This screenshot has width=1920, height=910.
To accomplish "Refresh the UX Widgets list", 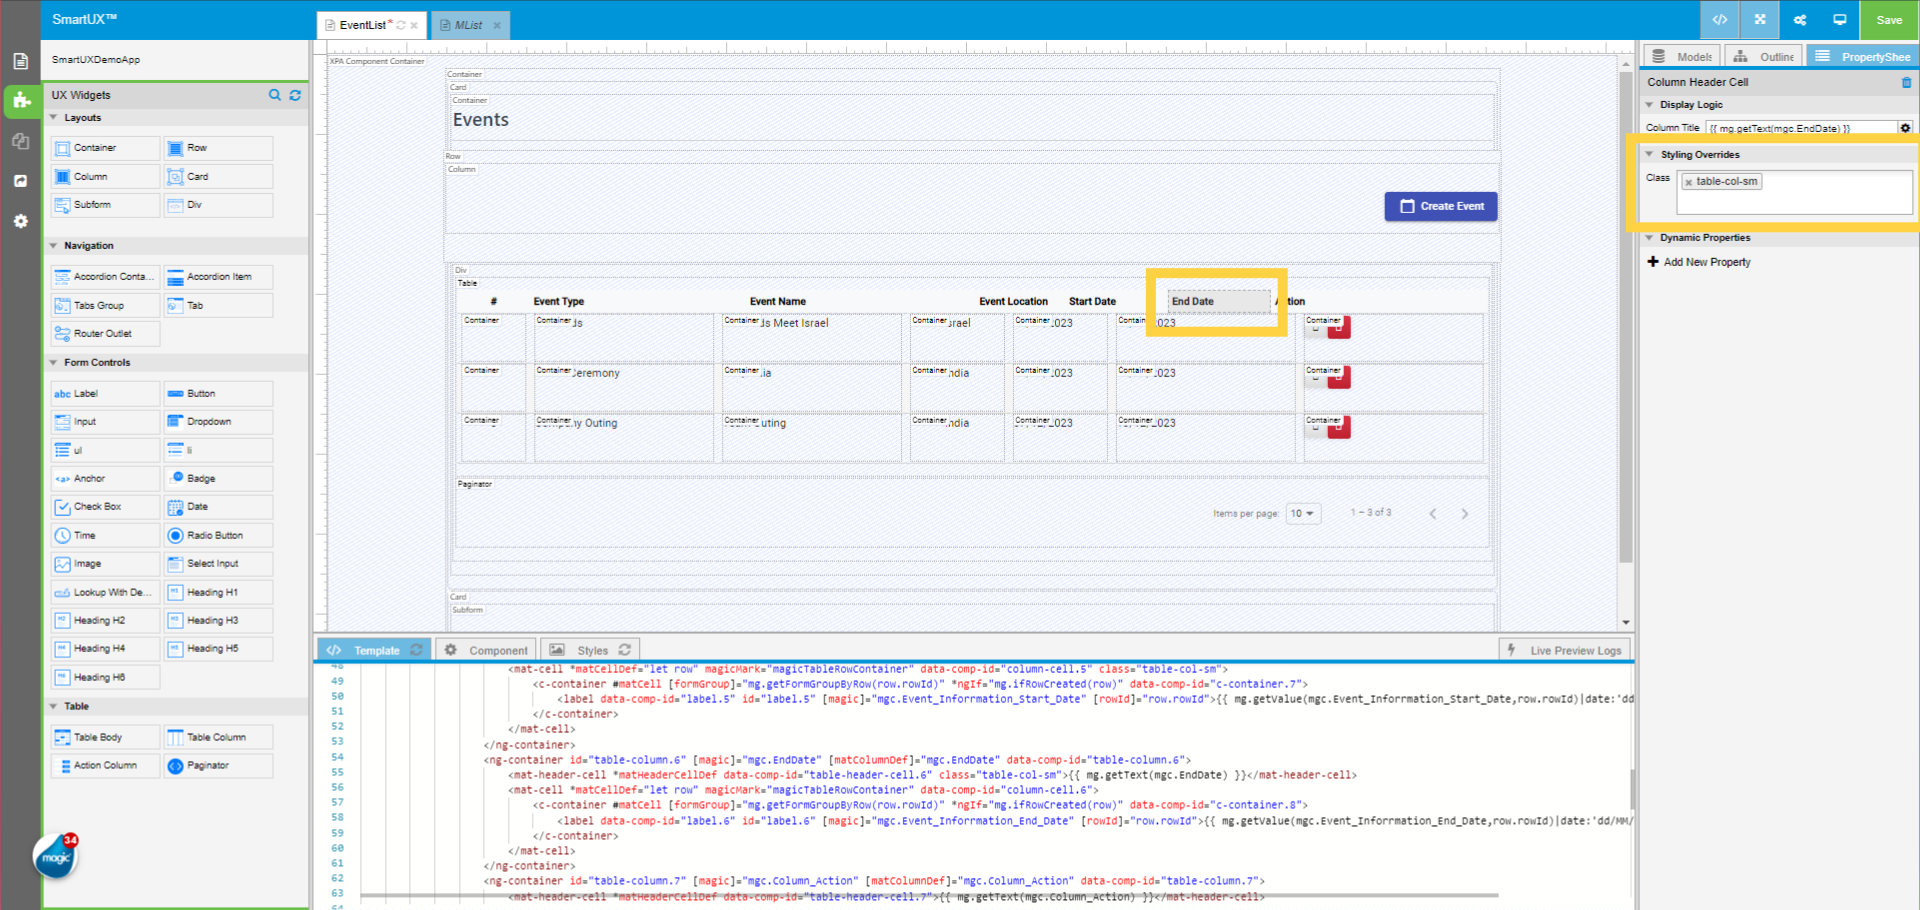I will pos(295,95).
